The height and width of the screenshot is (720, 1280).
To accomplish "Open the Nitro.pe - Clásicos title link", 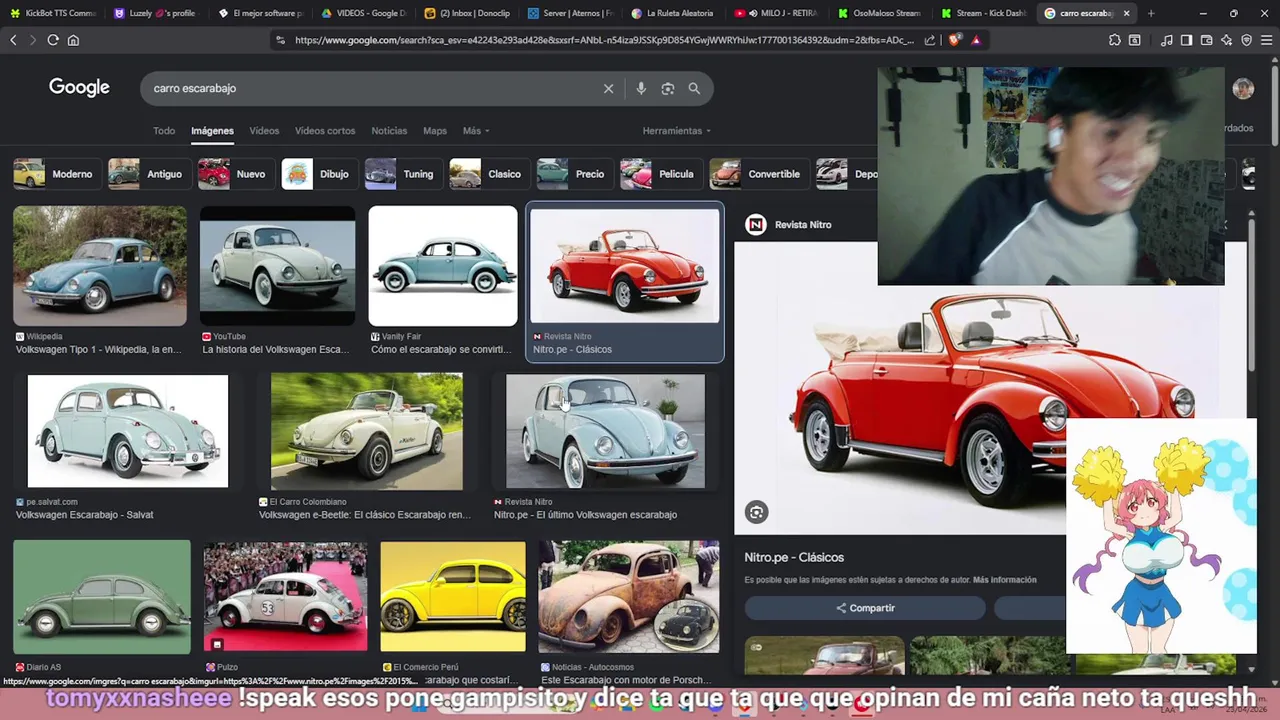I will [794, 557].
